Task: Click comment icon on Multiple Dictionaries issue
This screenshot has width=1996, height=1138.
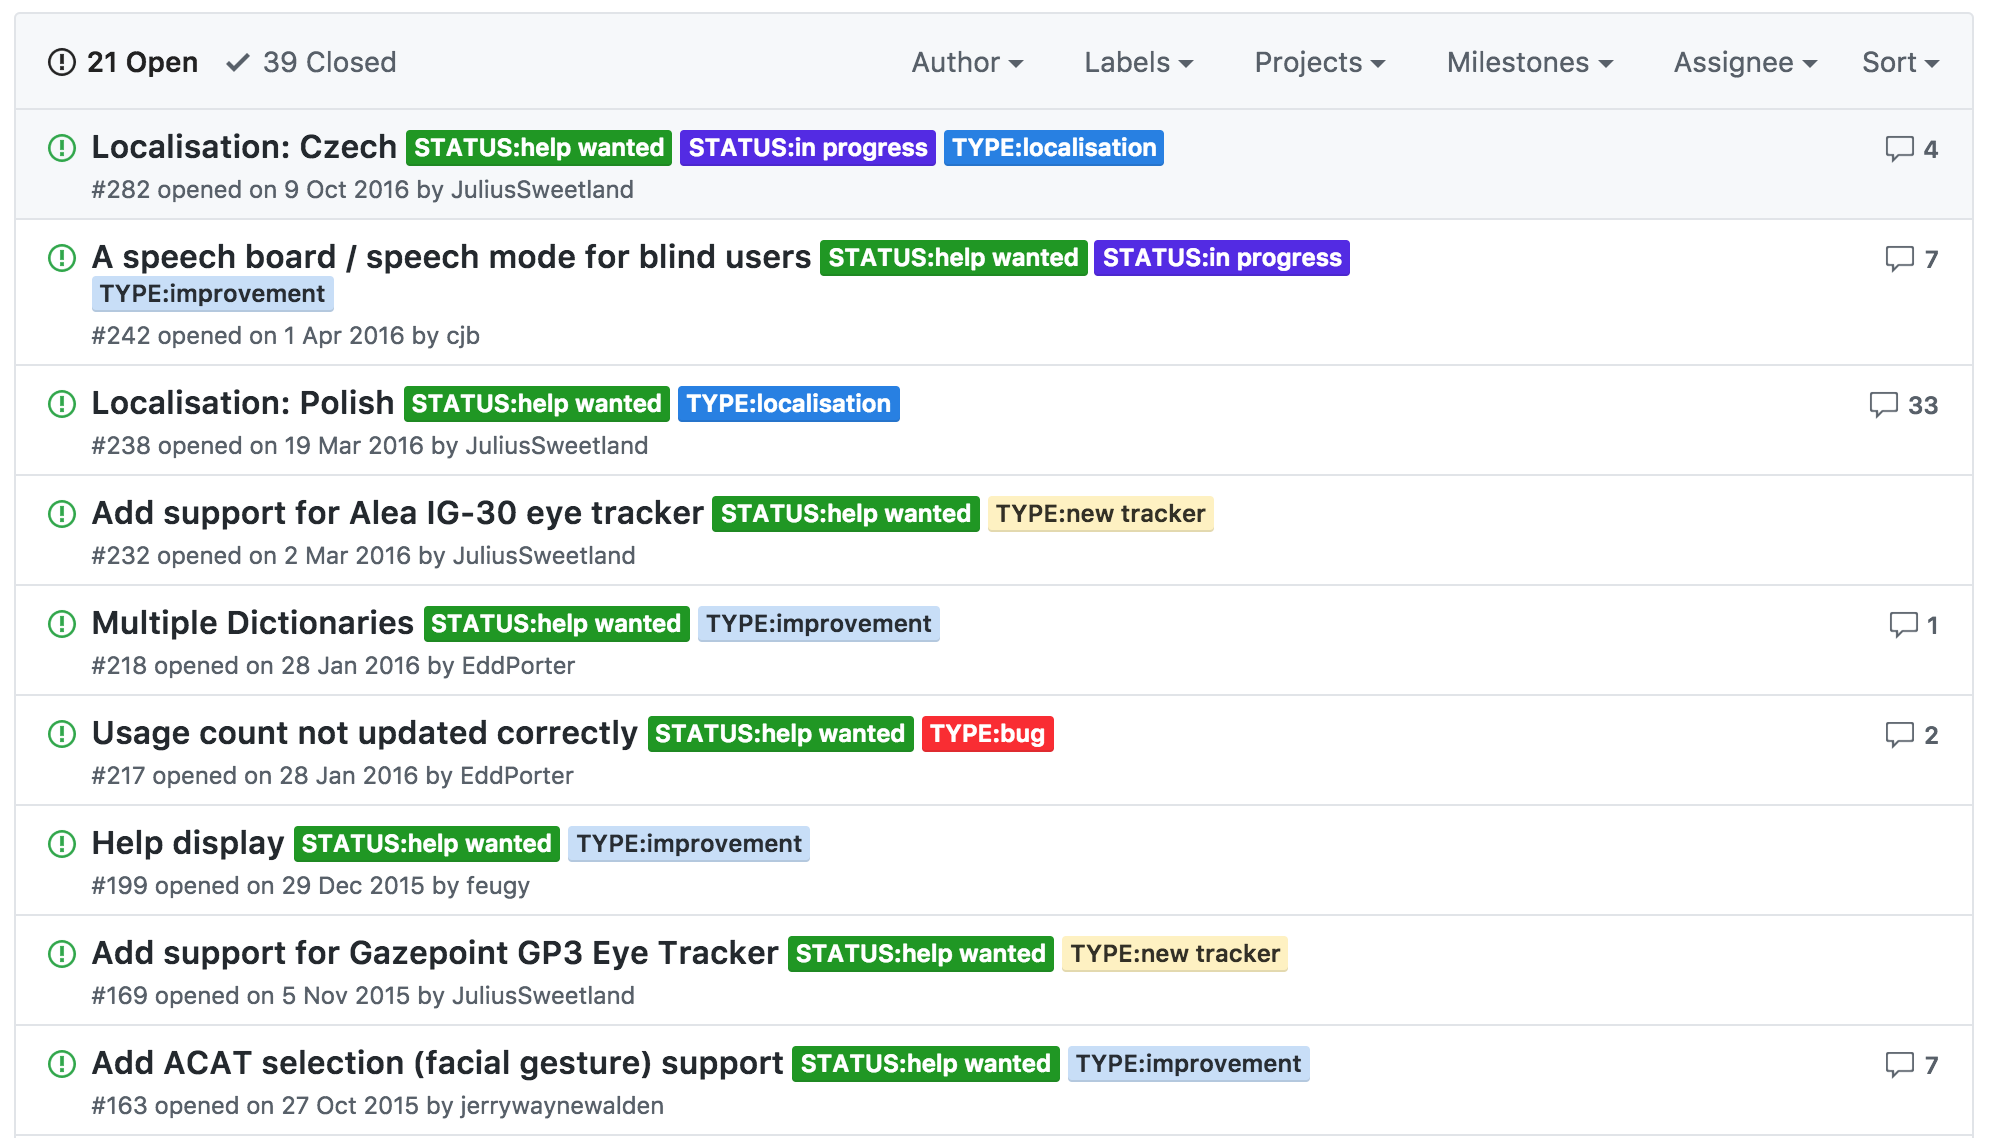Action: tap(1902, 625)
